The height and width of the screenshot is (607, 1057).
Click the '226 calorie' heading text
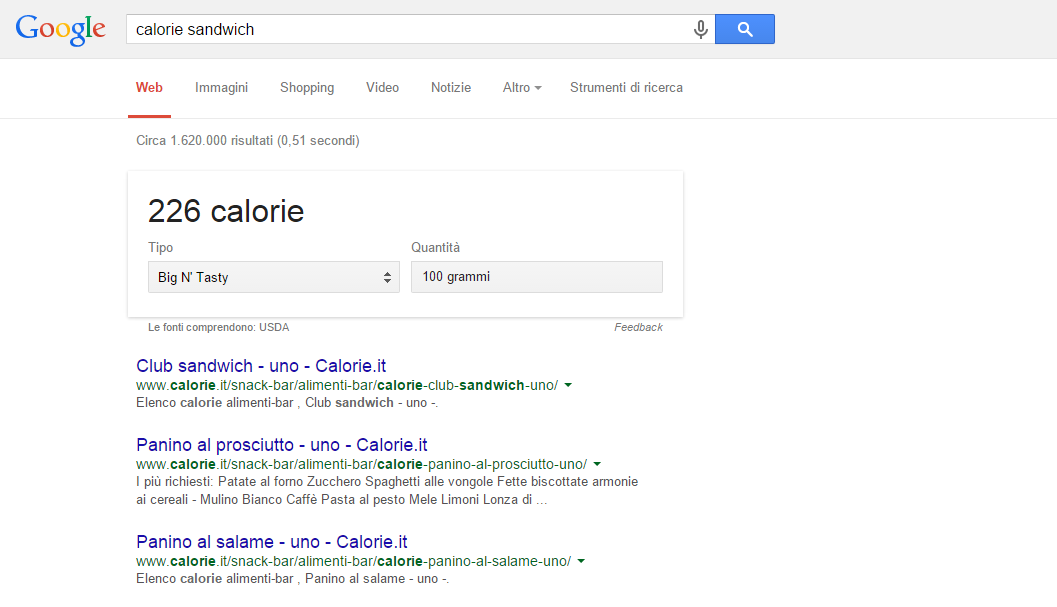pyautogui.click(x=226, y=211)
